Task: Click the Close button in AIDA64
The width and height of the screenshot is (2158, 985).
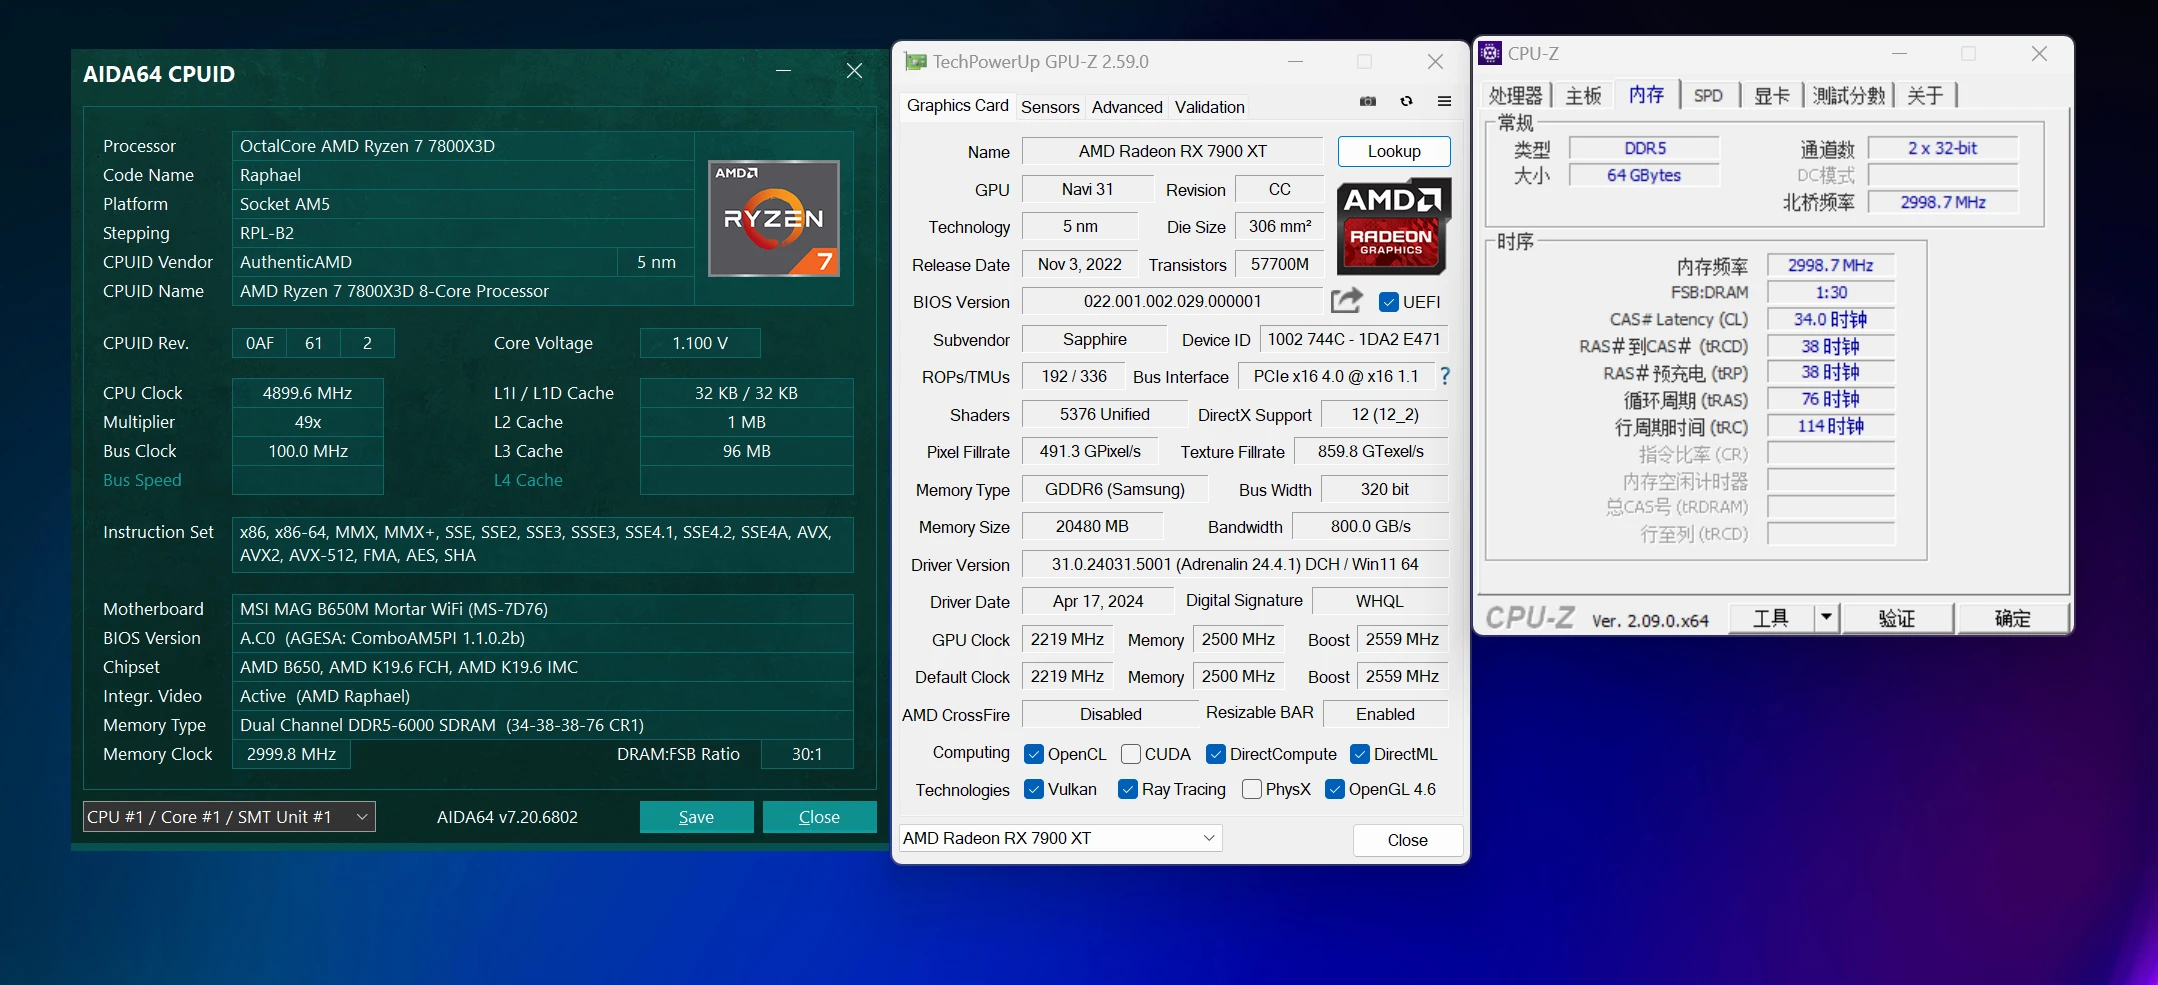Action: pyautogui.click(x=819, y=817)
